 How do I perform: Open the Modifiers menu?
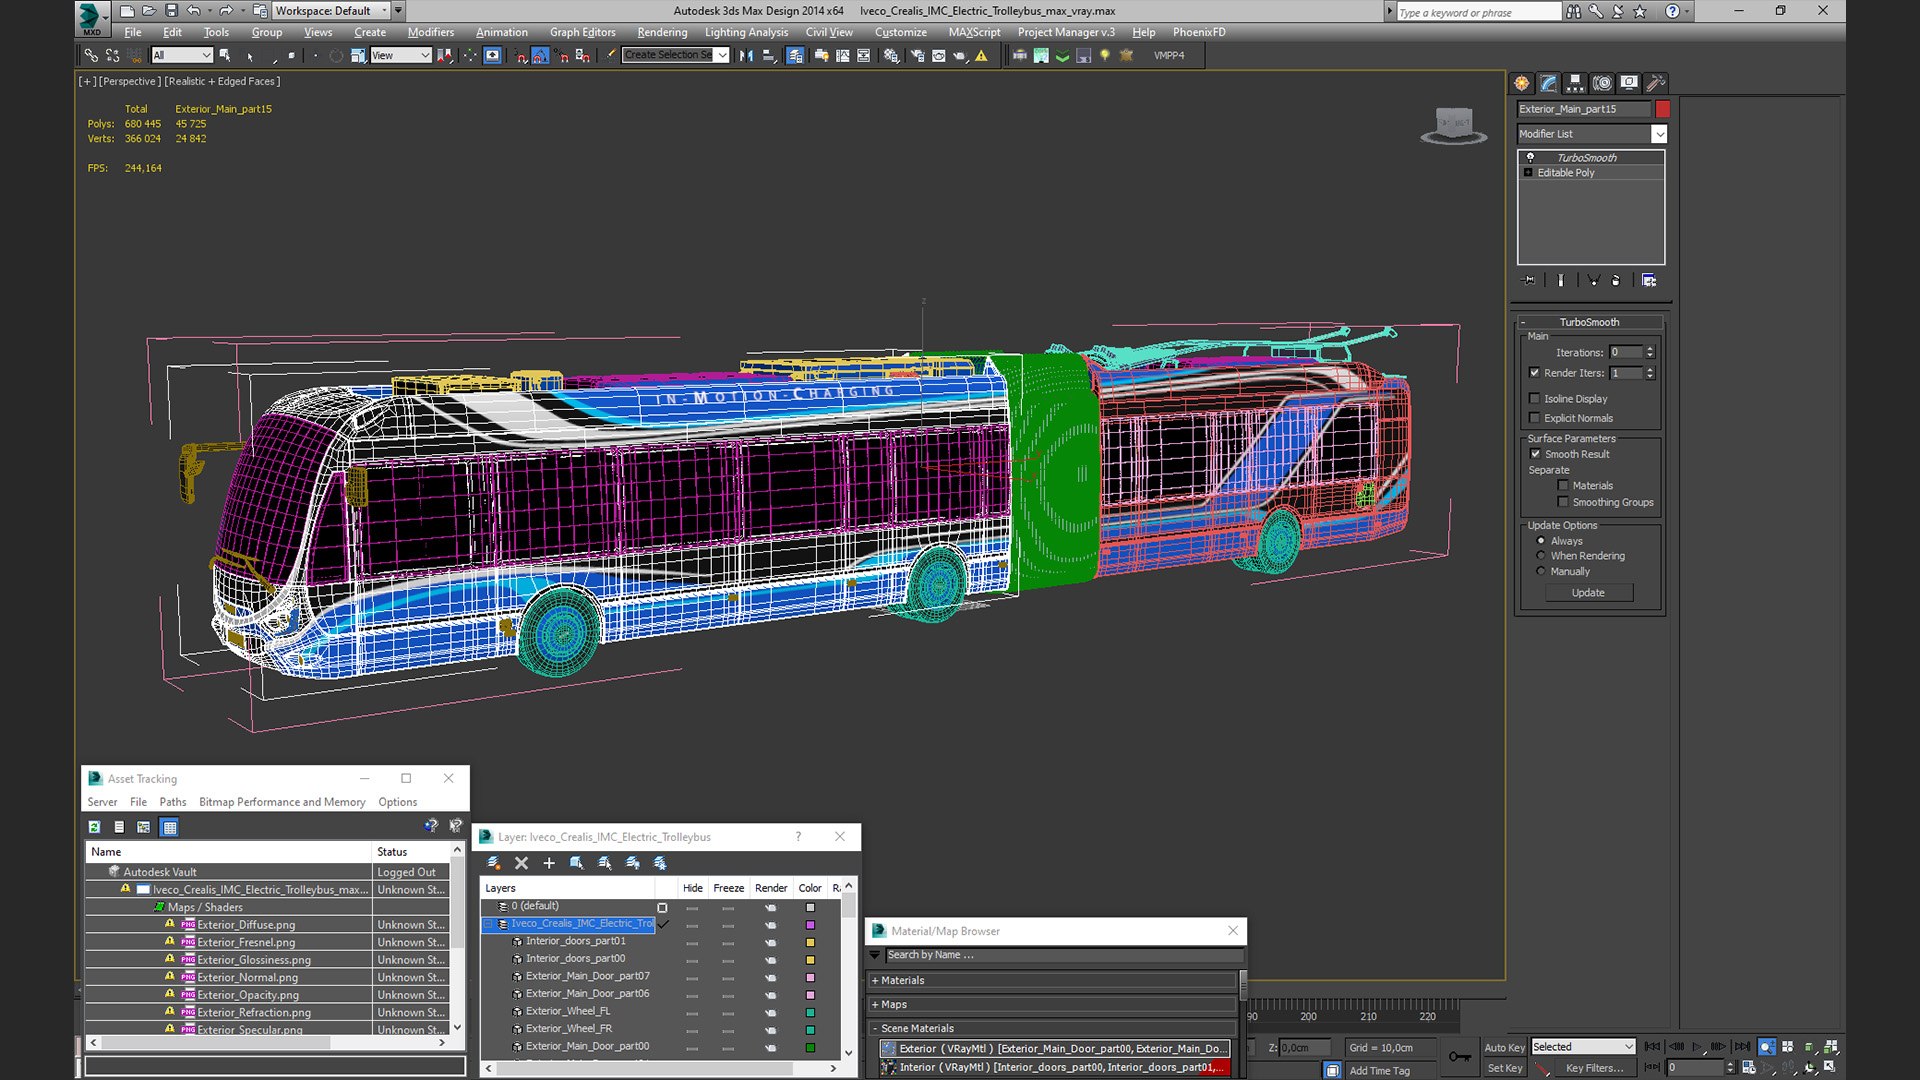[x=430, y=32]
